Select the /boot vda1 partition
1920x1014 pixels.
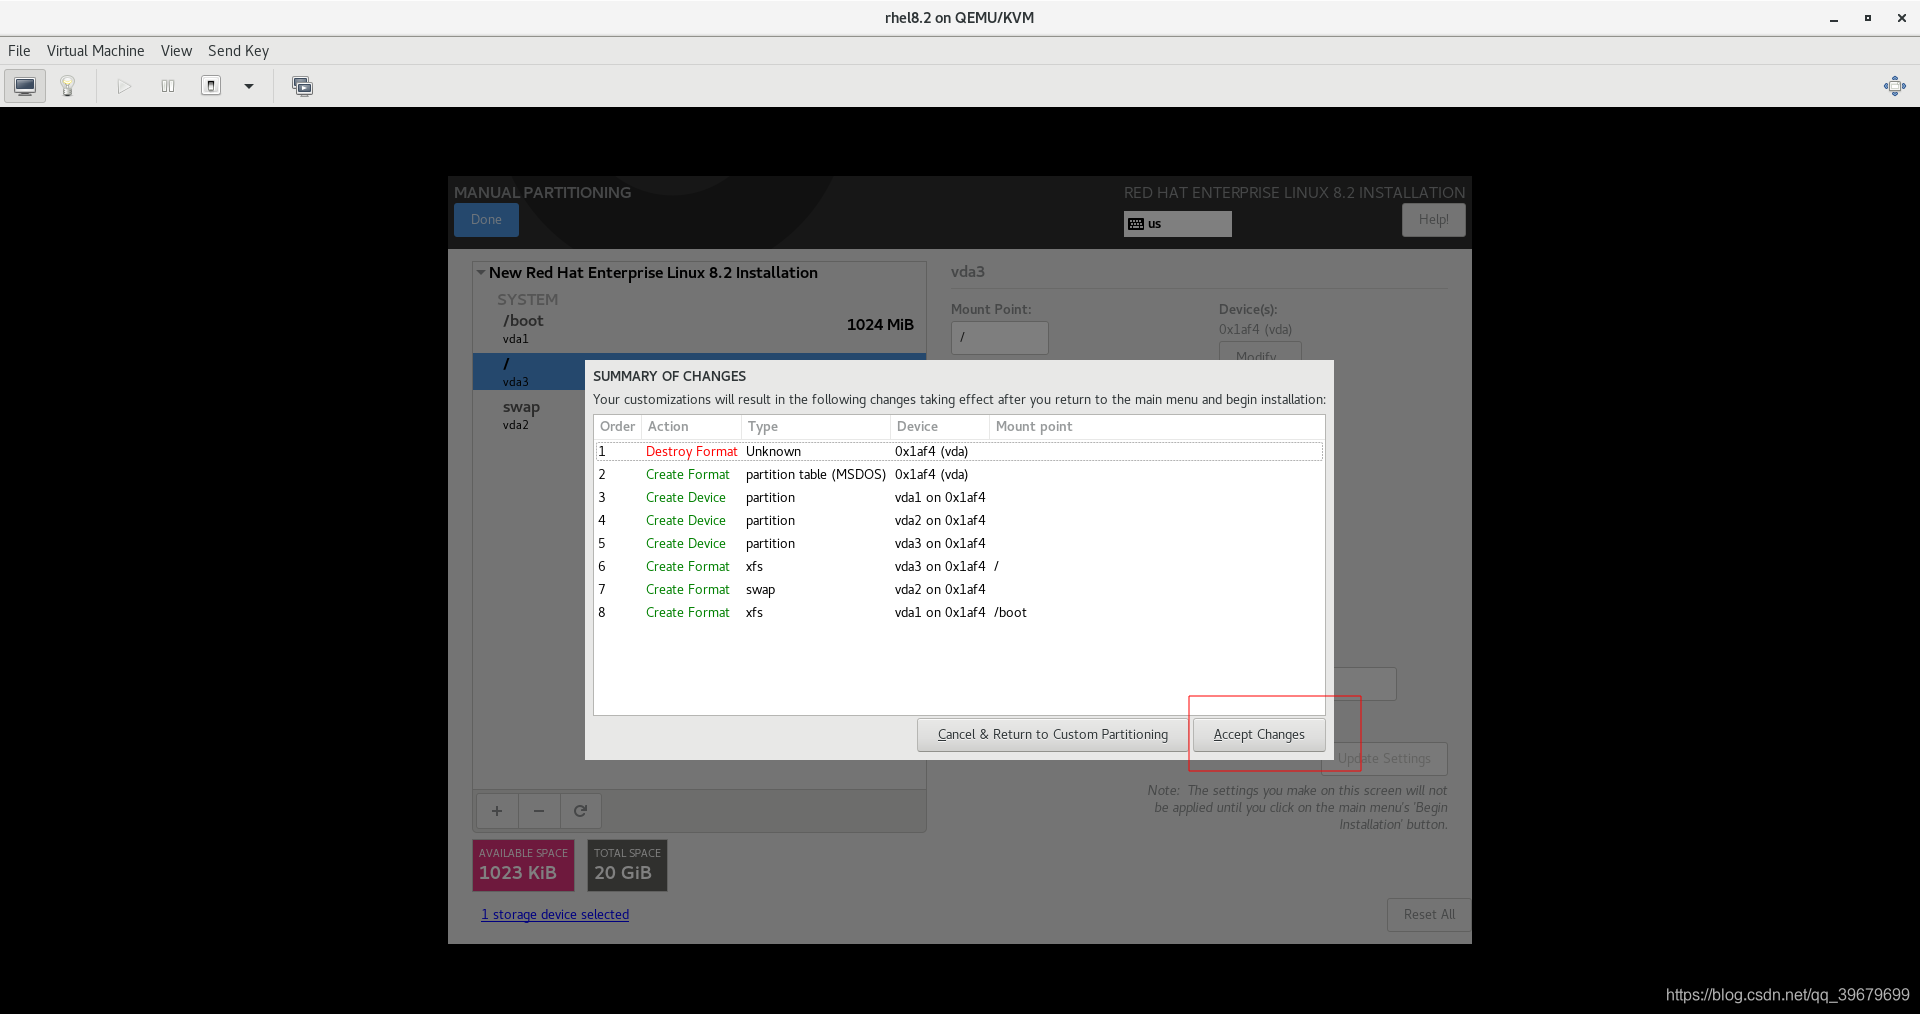tap(699, 329)
